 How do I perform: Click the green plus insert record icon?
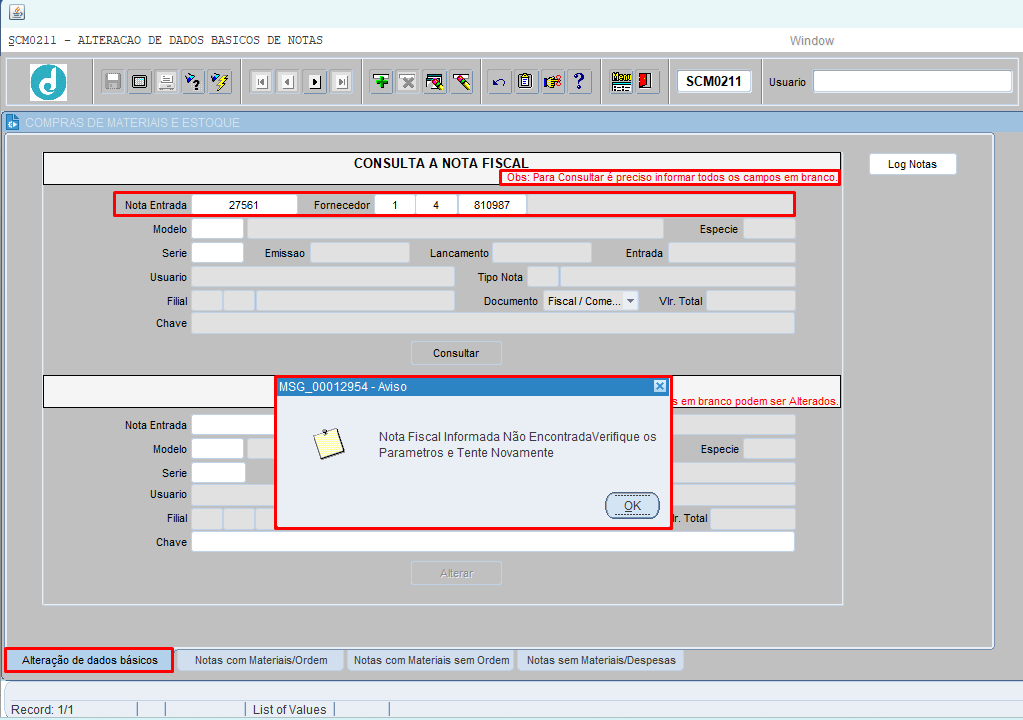pos(381,82)
